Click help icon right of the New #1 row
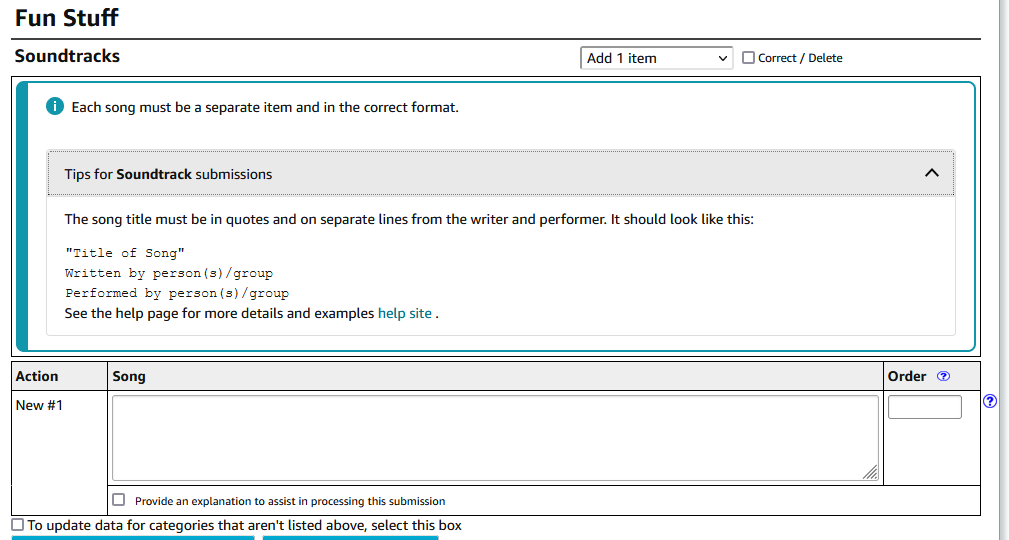 [989, 401]
